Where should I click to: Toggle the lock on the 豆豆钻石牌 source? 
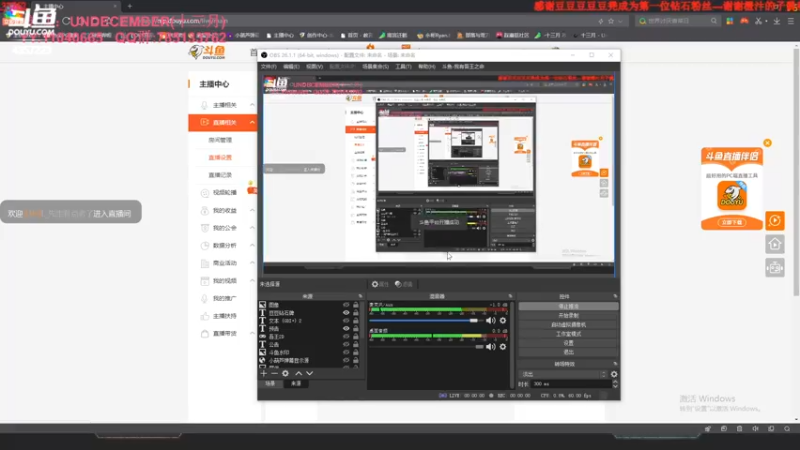[356, 313]
